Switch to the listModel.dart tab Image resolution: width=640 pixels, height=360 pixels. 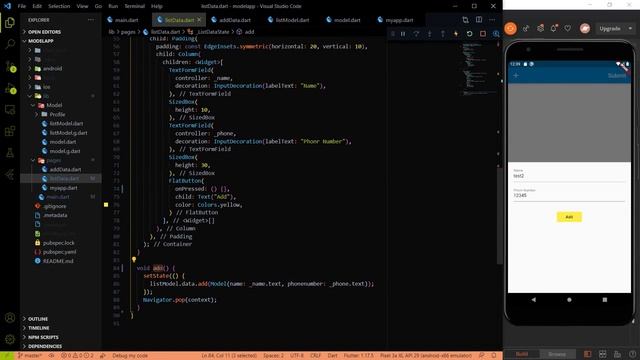(292, 20)
